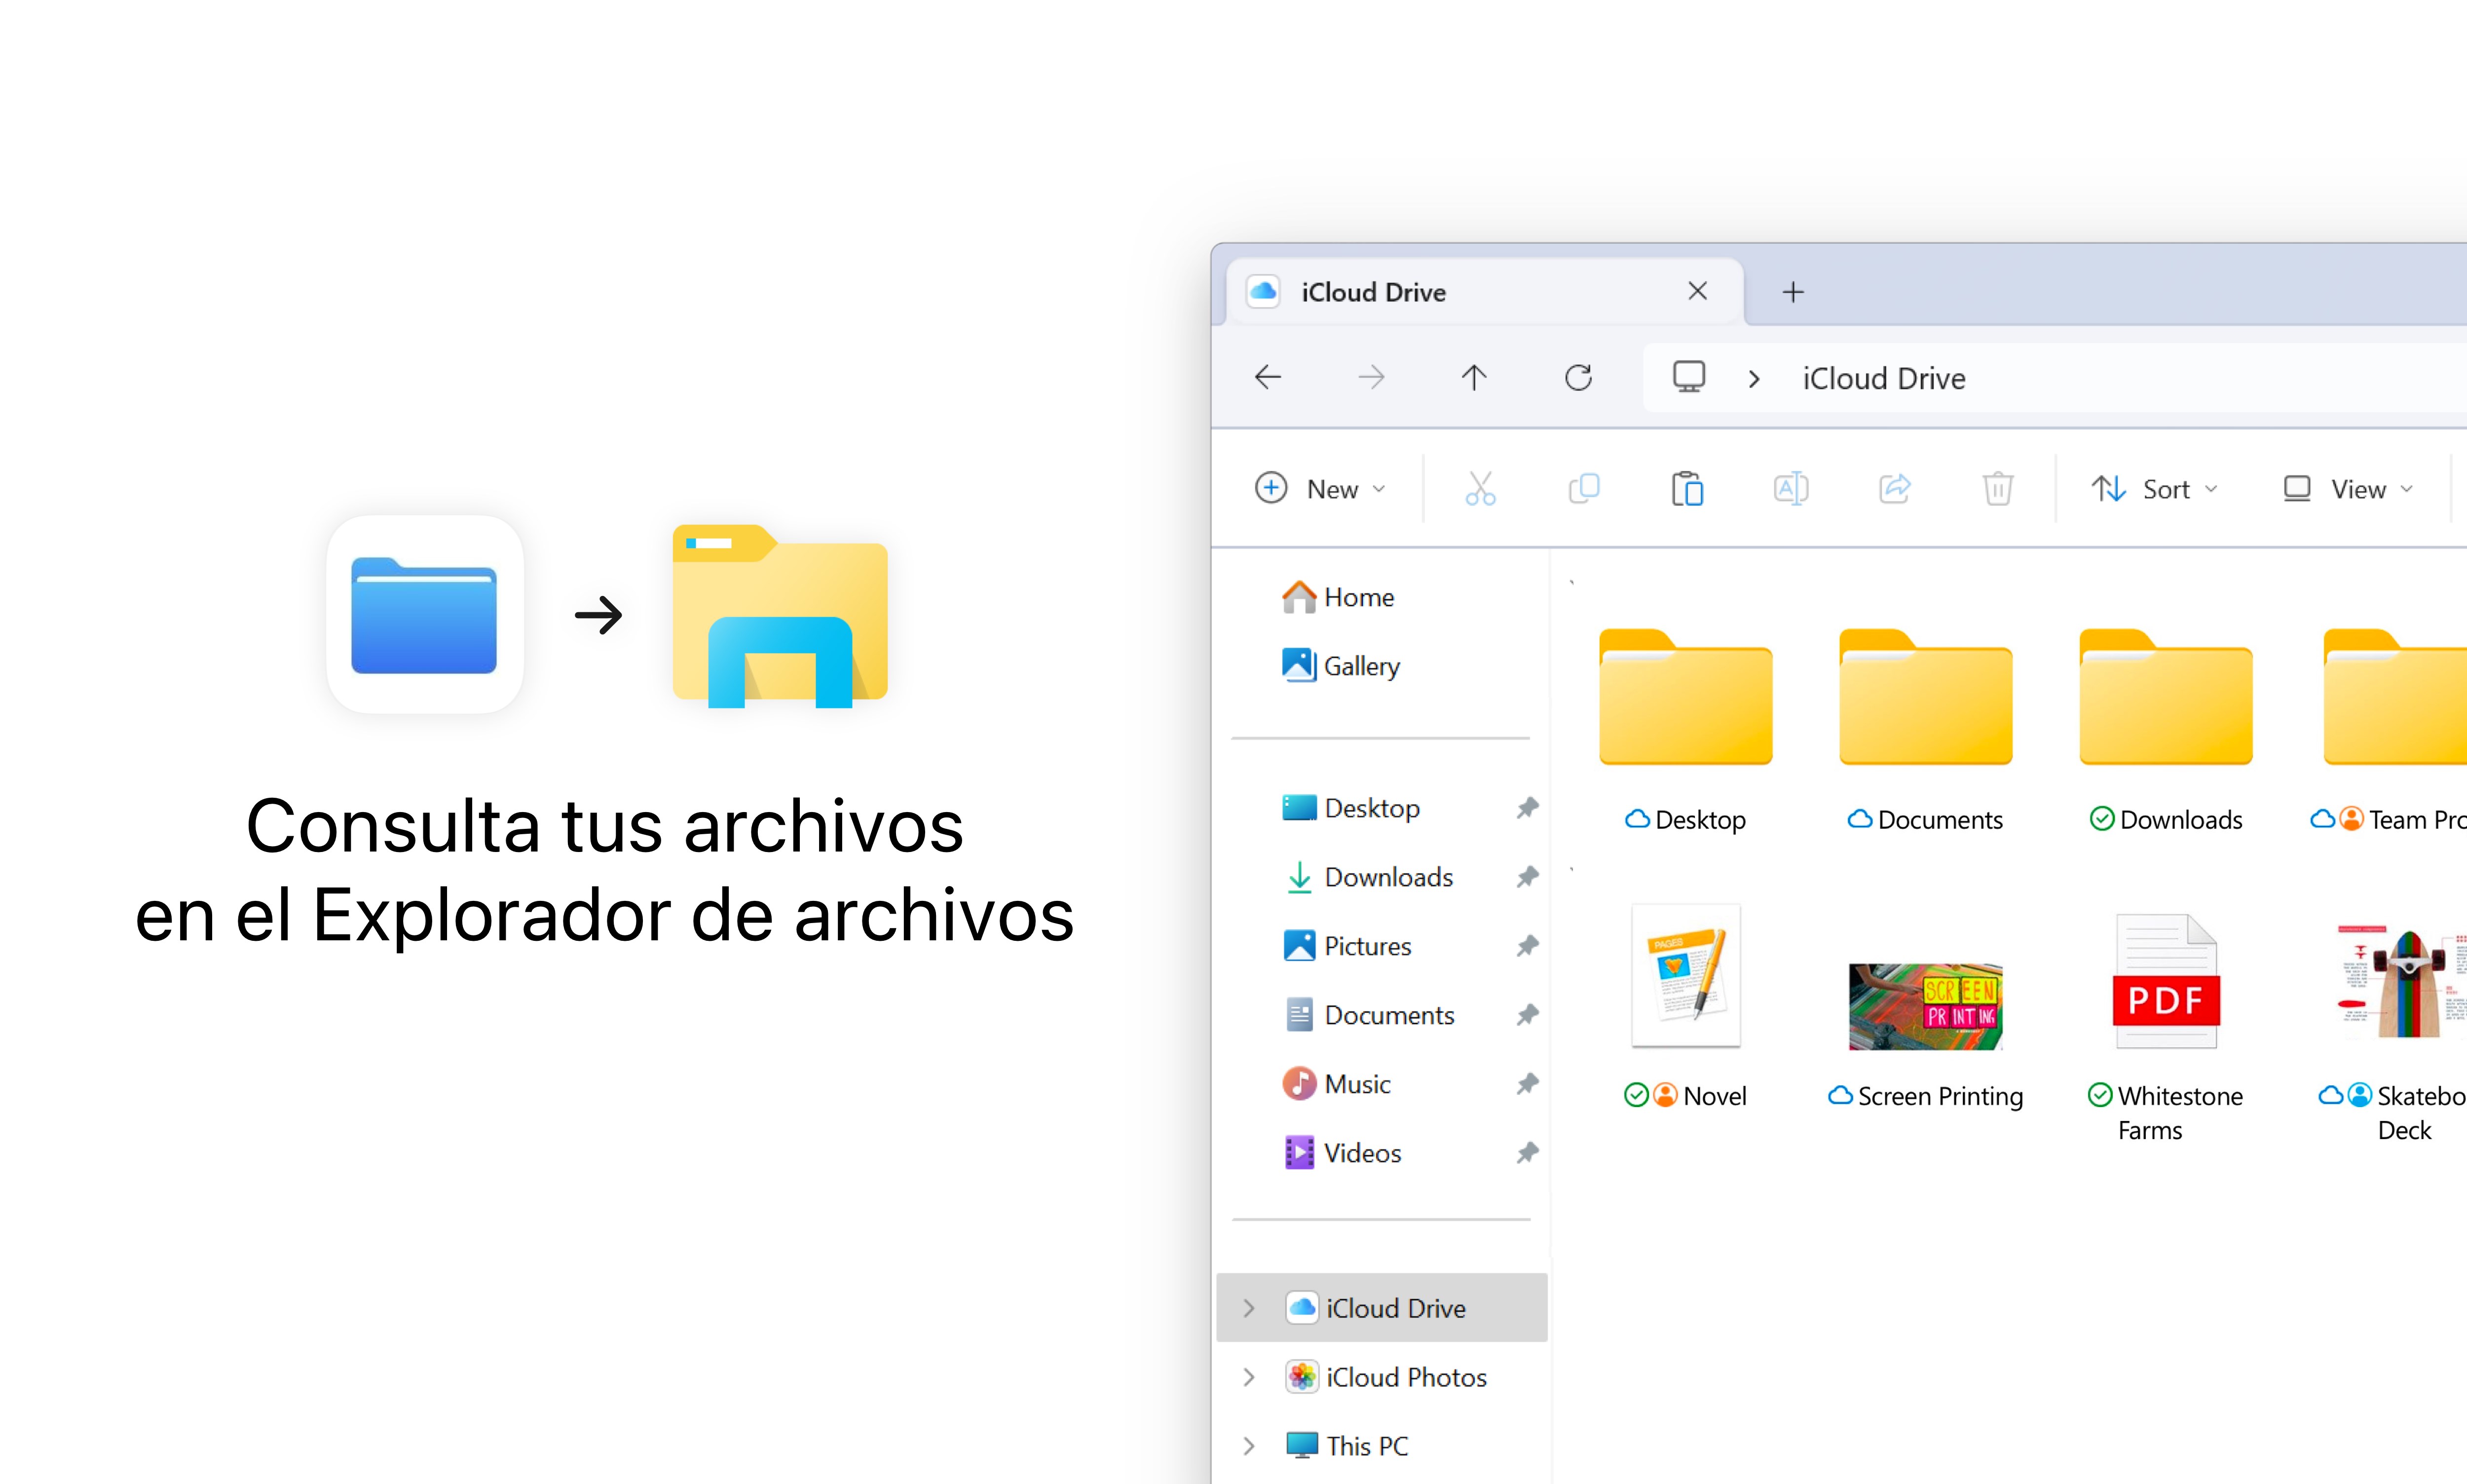The image size is (2467, 1484).
Task: Close the iCloud Drive tab
Action: [1697, 291]
